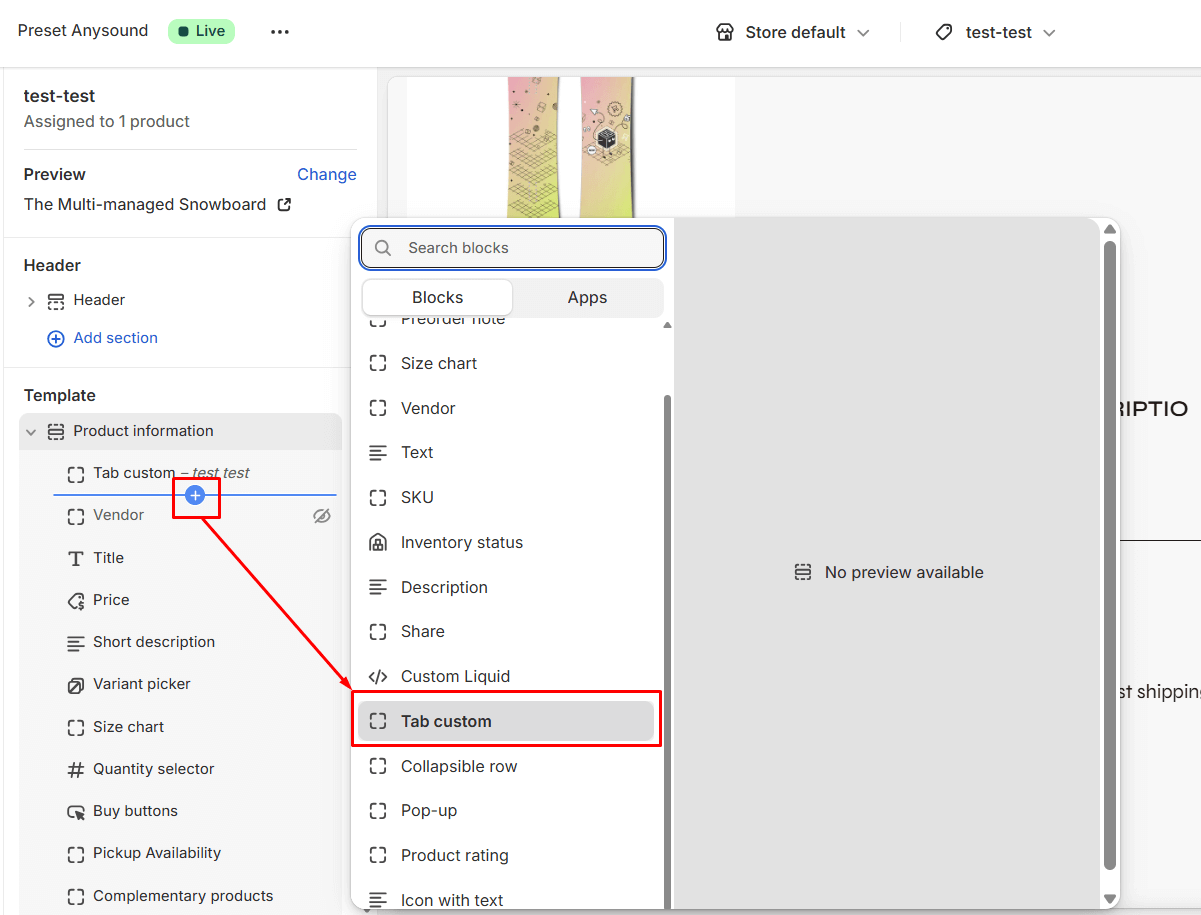Click the blue plus icon above Vendor block

pos(196,497)
